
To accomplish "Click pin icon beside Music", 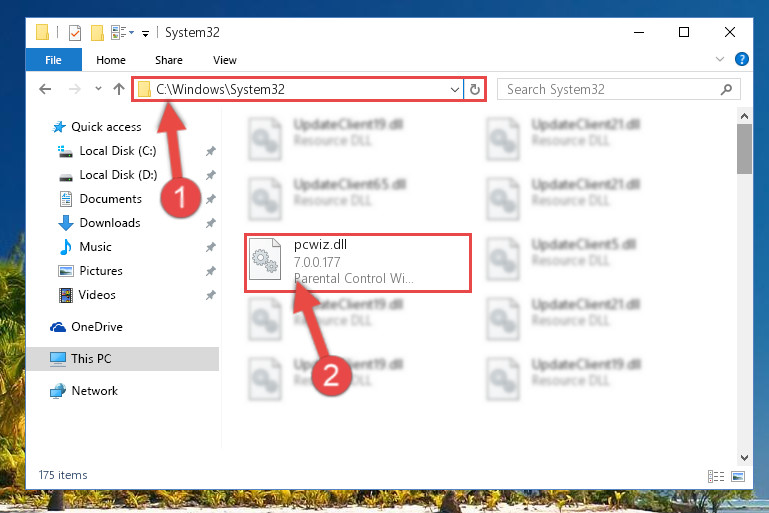I will (x=210, y=247).
